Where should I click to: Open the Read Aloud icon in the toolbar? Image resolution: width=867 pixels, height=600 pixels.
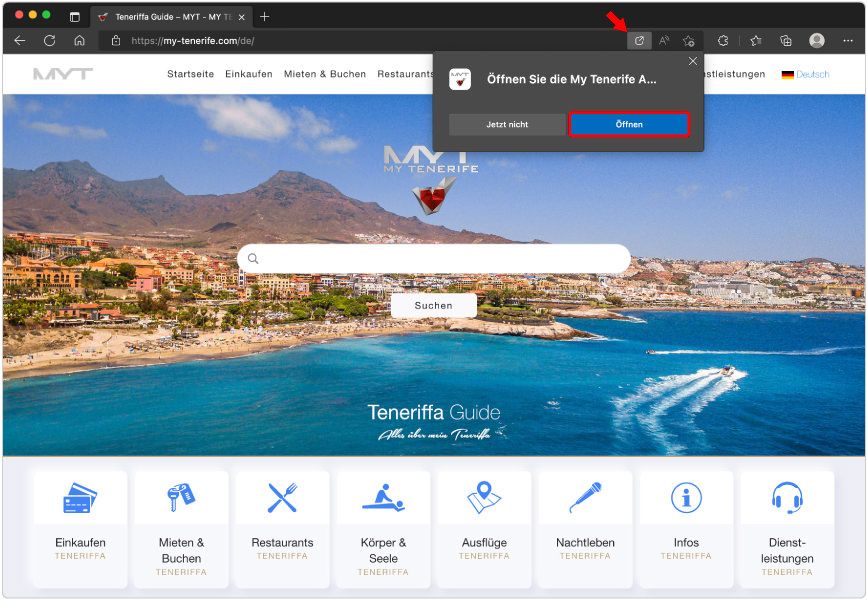tap(665, 41)
